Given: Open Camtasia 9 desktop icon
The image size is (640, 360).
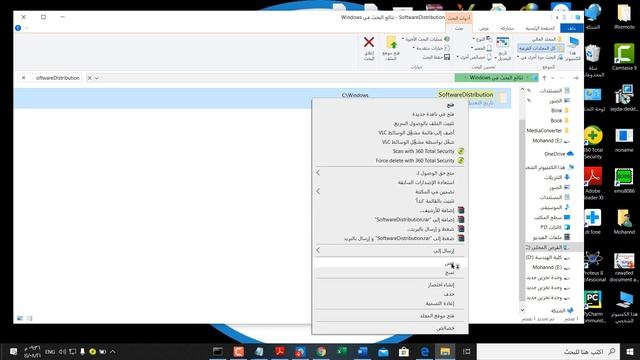Looking at the screenshot, I should pyautogui.click(x=624, y=57).
